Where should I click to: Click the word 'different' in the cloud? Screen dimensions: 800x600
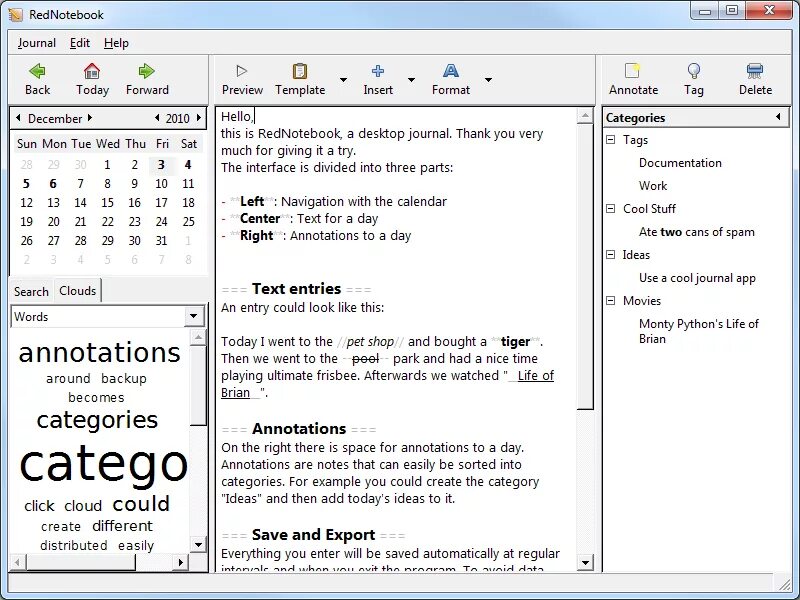pyautogui.click(x=122, y=526)
